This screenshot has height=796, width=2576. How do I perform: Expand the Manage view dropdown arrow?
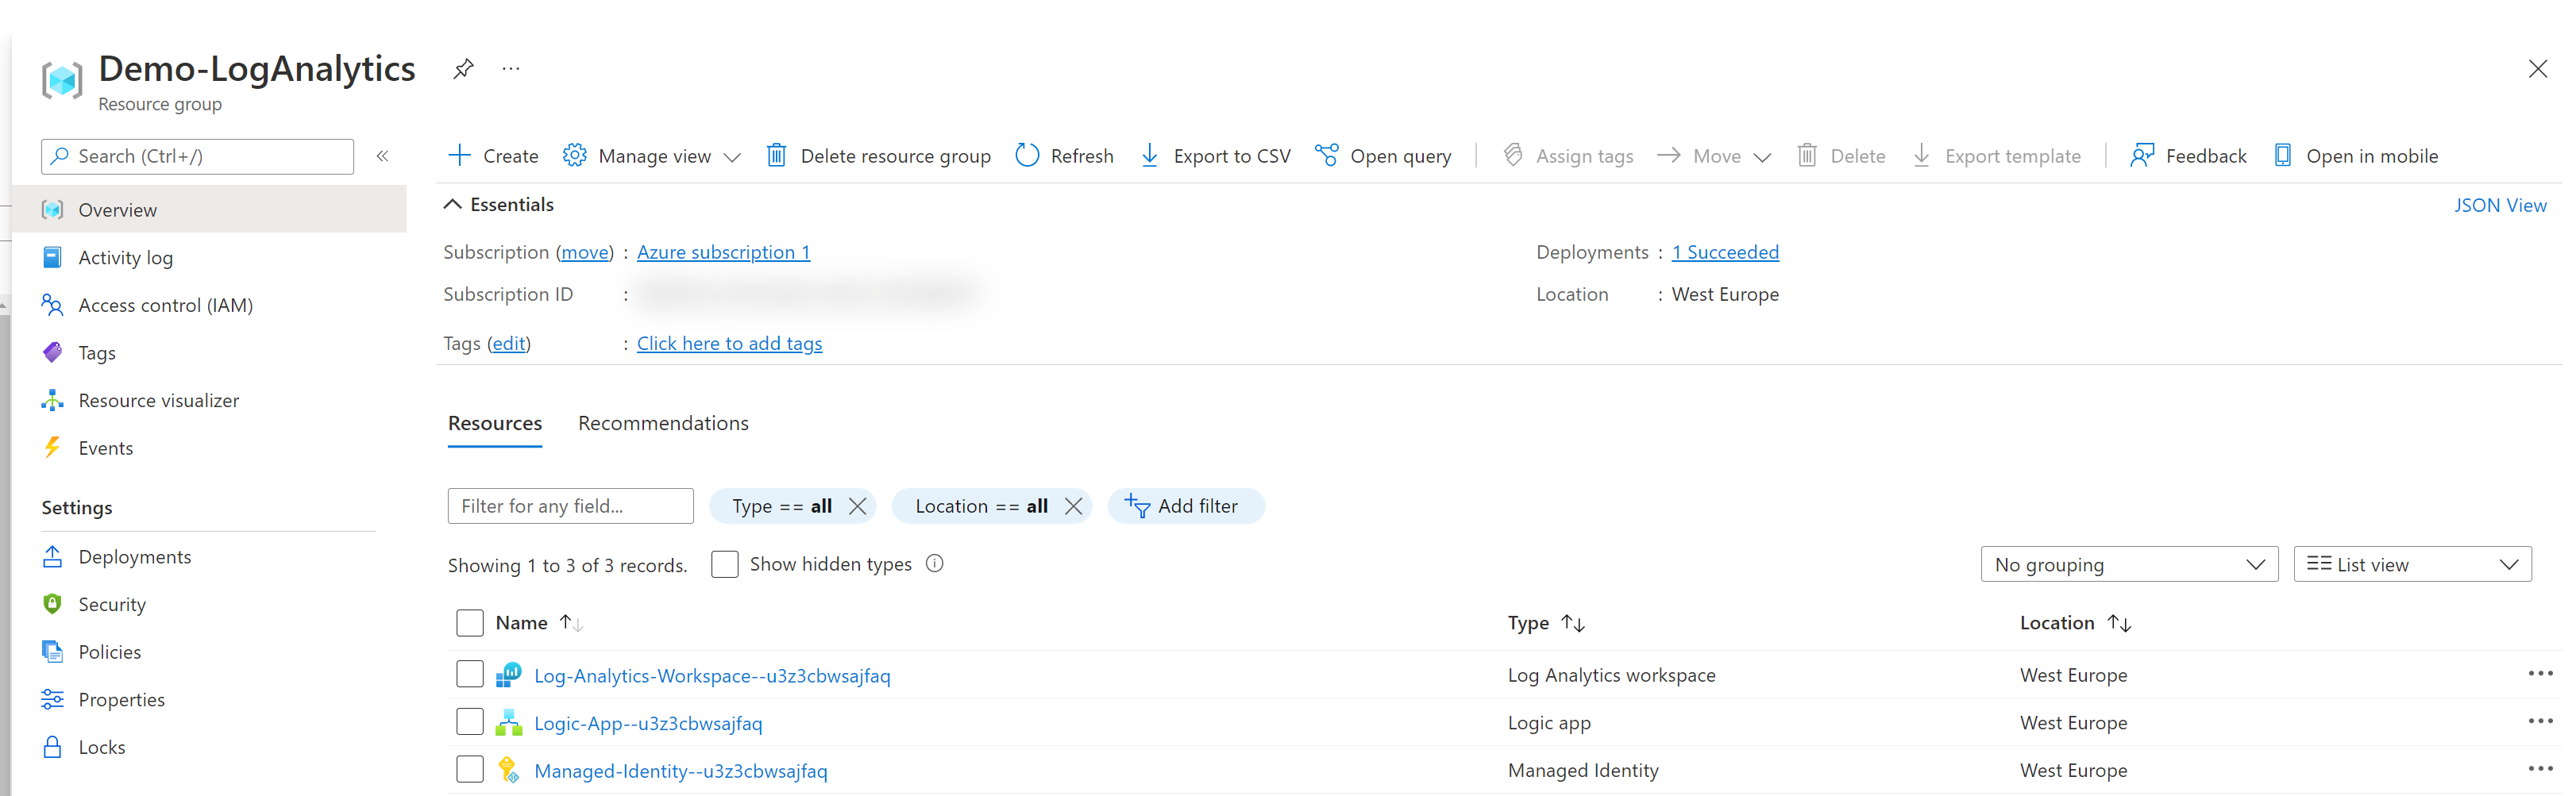click(x=732, y=157)
